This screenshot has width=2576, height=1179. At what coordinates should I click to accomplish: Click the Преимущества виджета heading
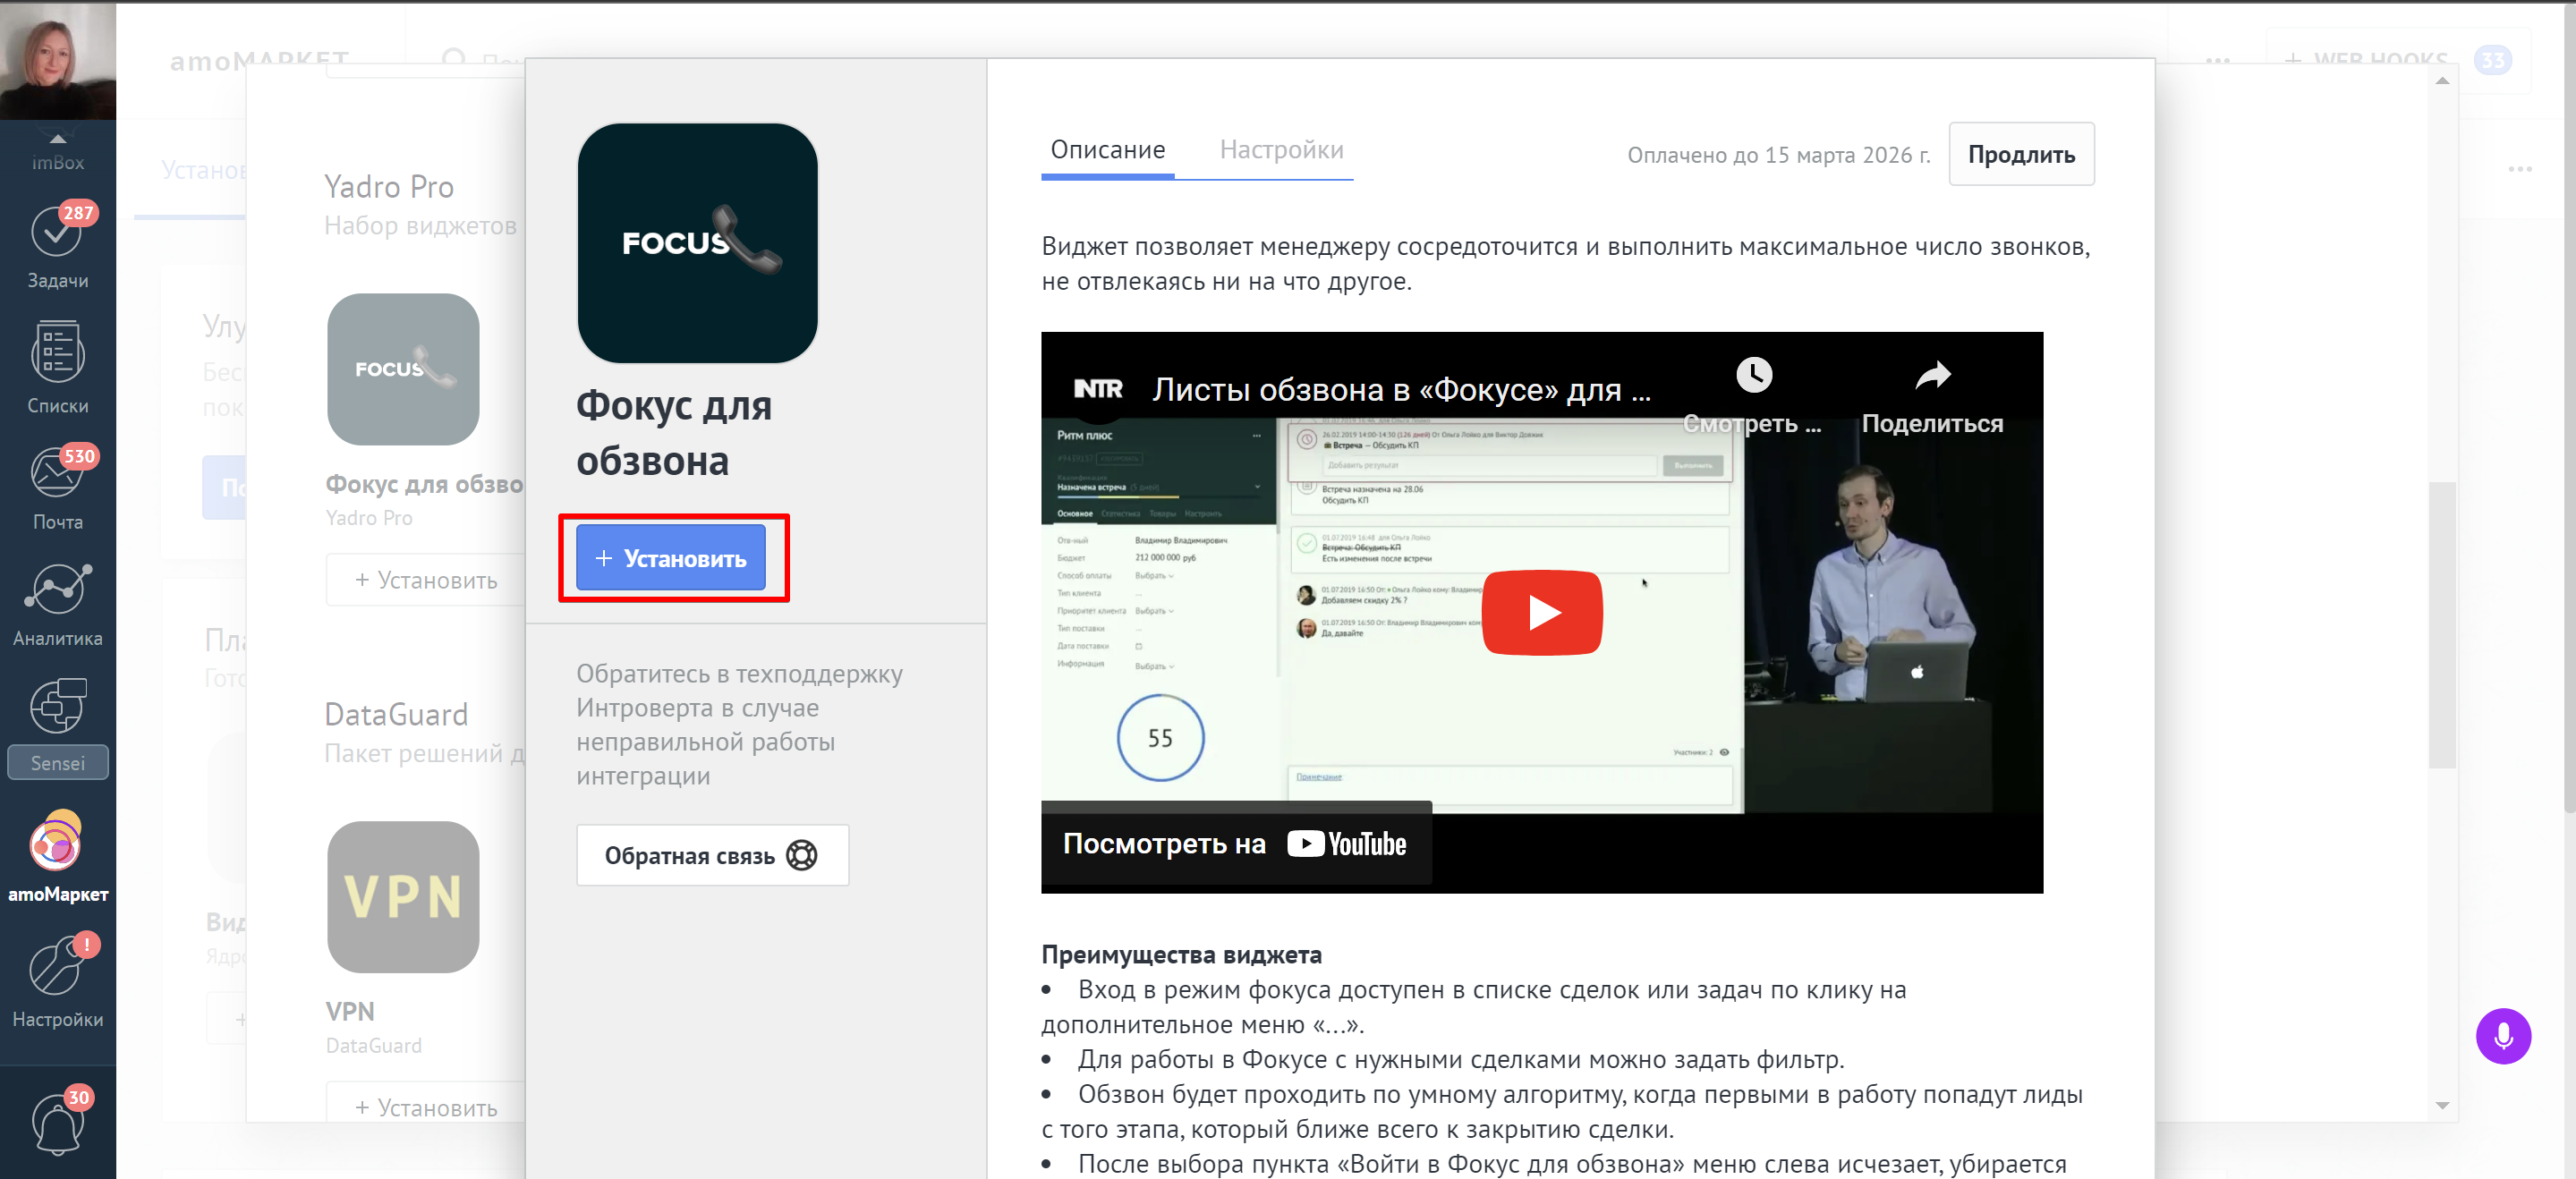click(x=1181, y=955)
